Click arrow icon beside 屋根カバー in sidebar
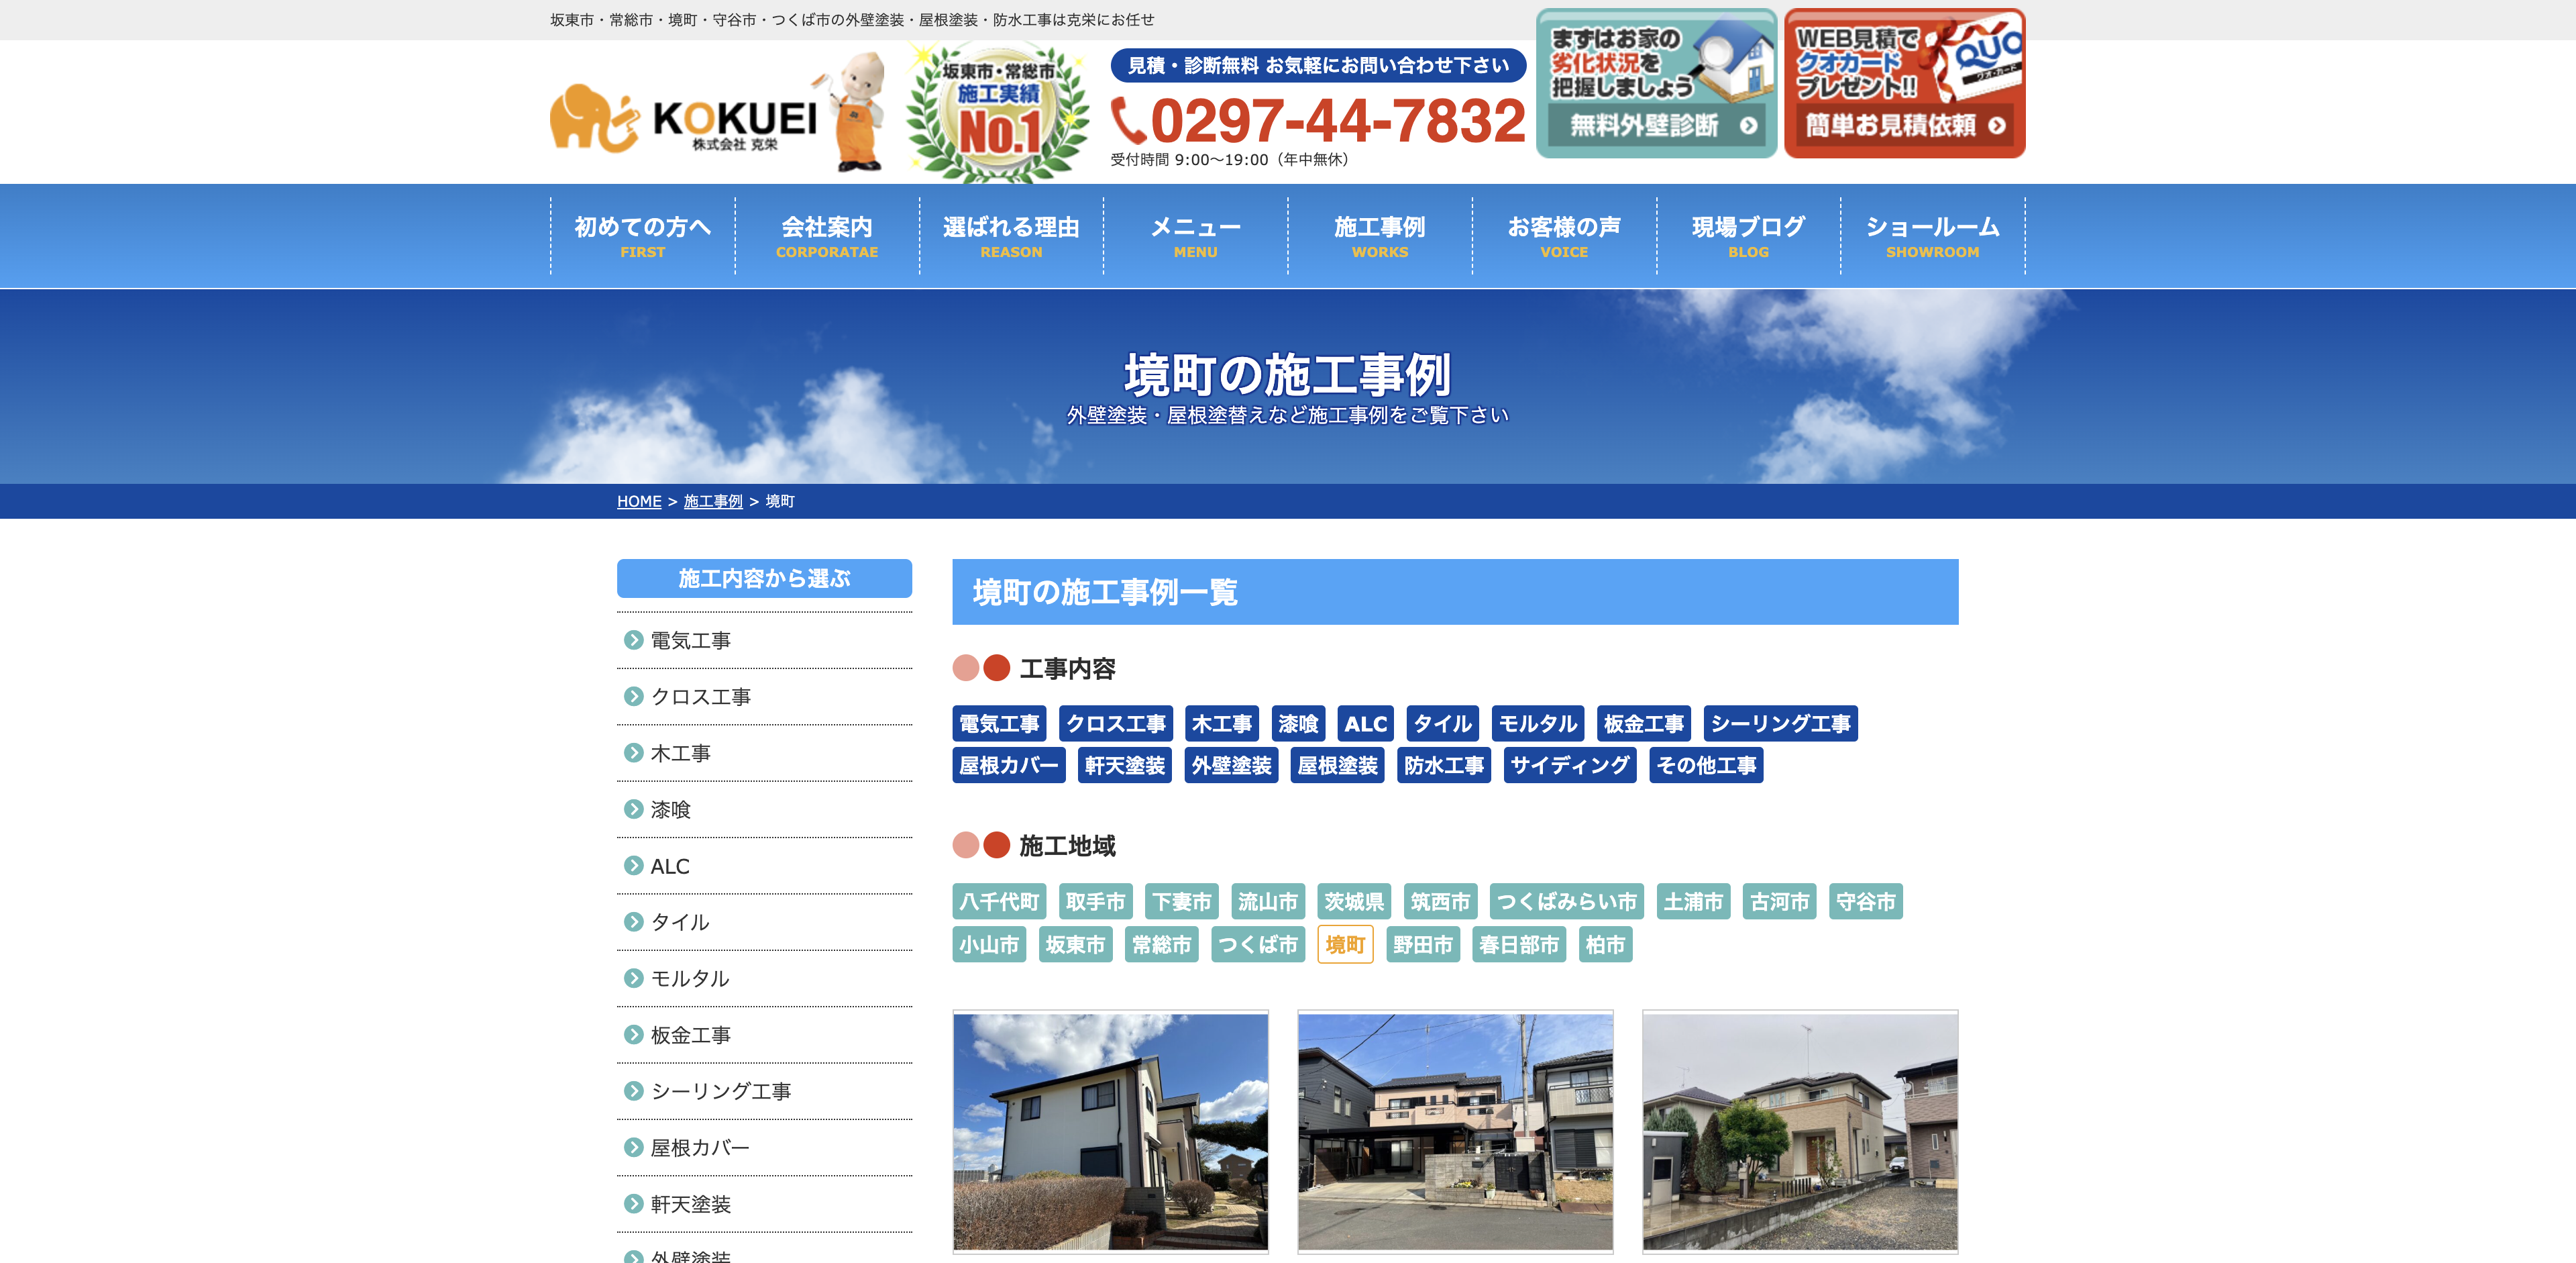Viewport: 2576px width, 1263px height. pyautogui.click(x=633, y=1148)
